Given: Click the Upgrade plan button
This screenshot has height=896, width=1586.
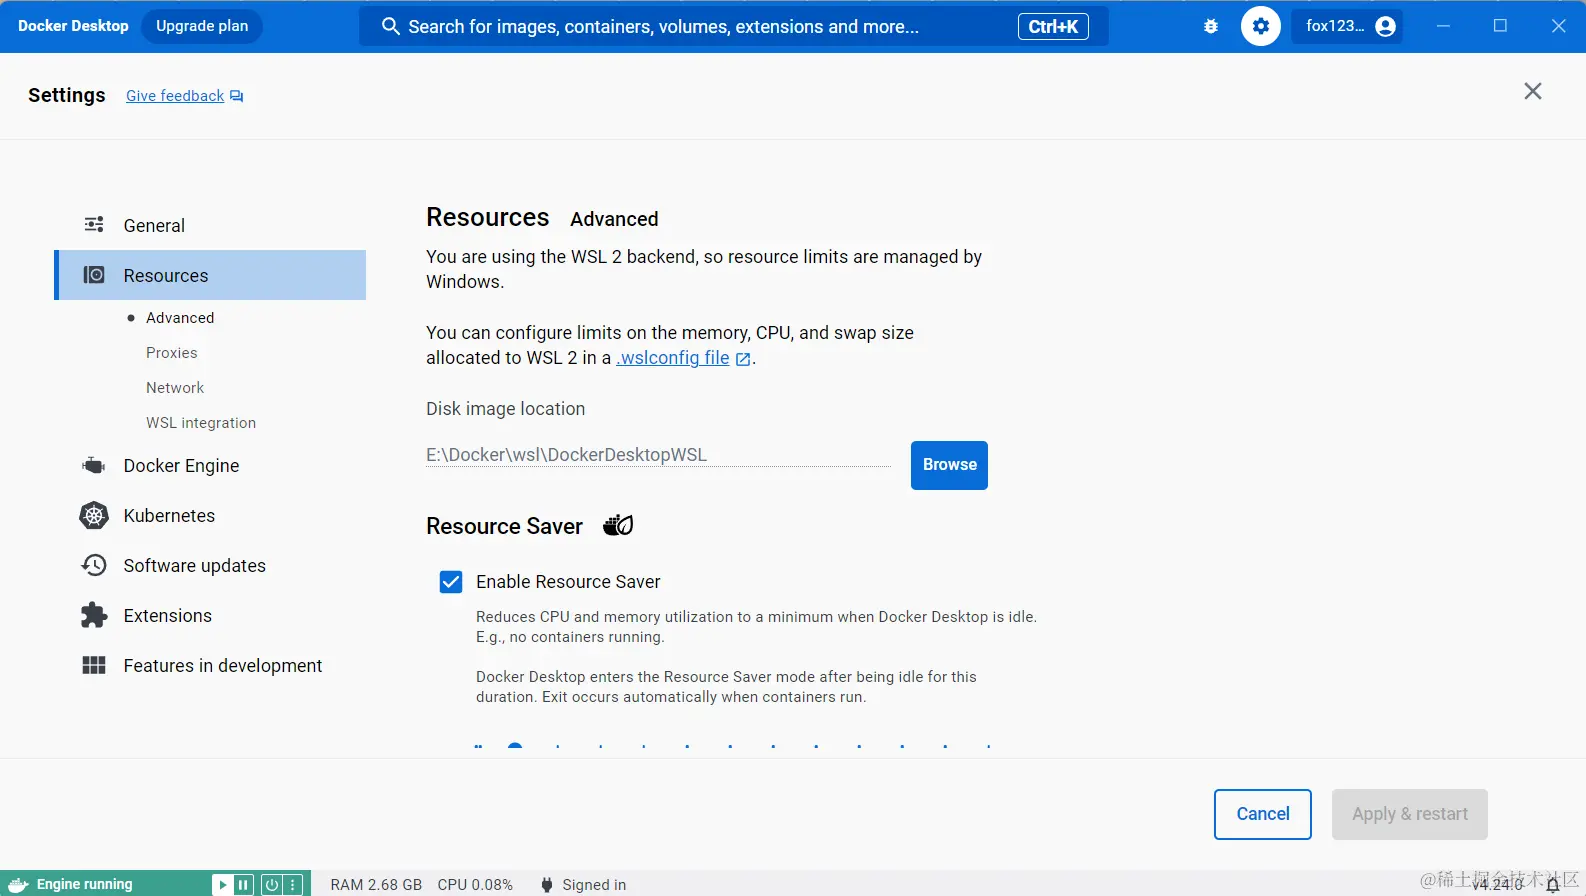Looking at the screenshot, I should [202, 26].
